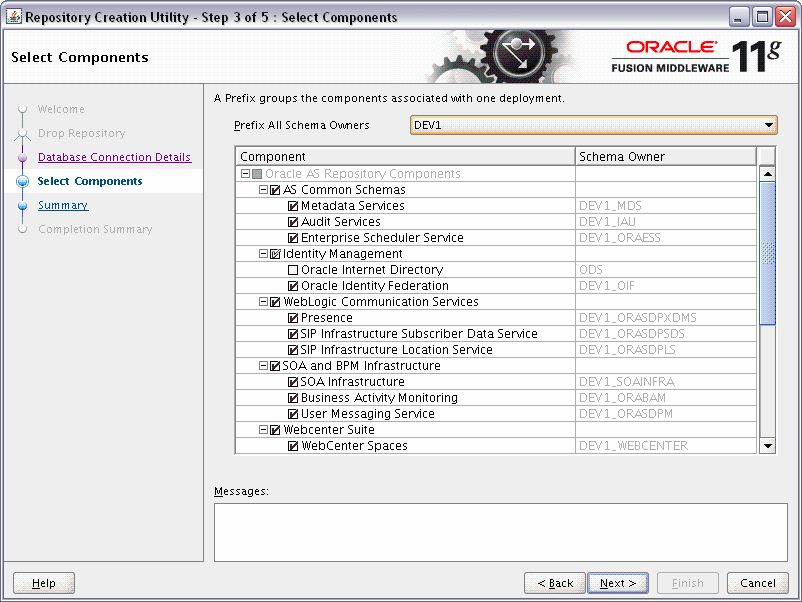The width and height of the screenshot is (802, 602).
Task: Navigate to the Summary step link
Action: tap(62, 205)
